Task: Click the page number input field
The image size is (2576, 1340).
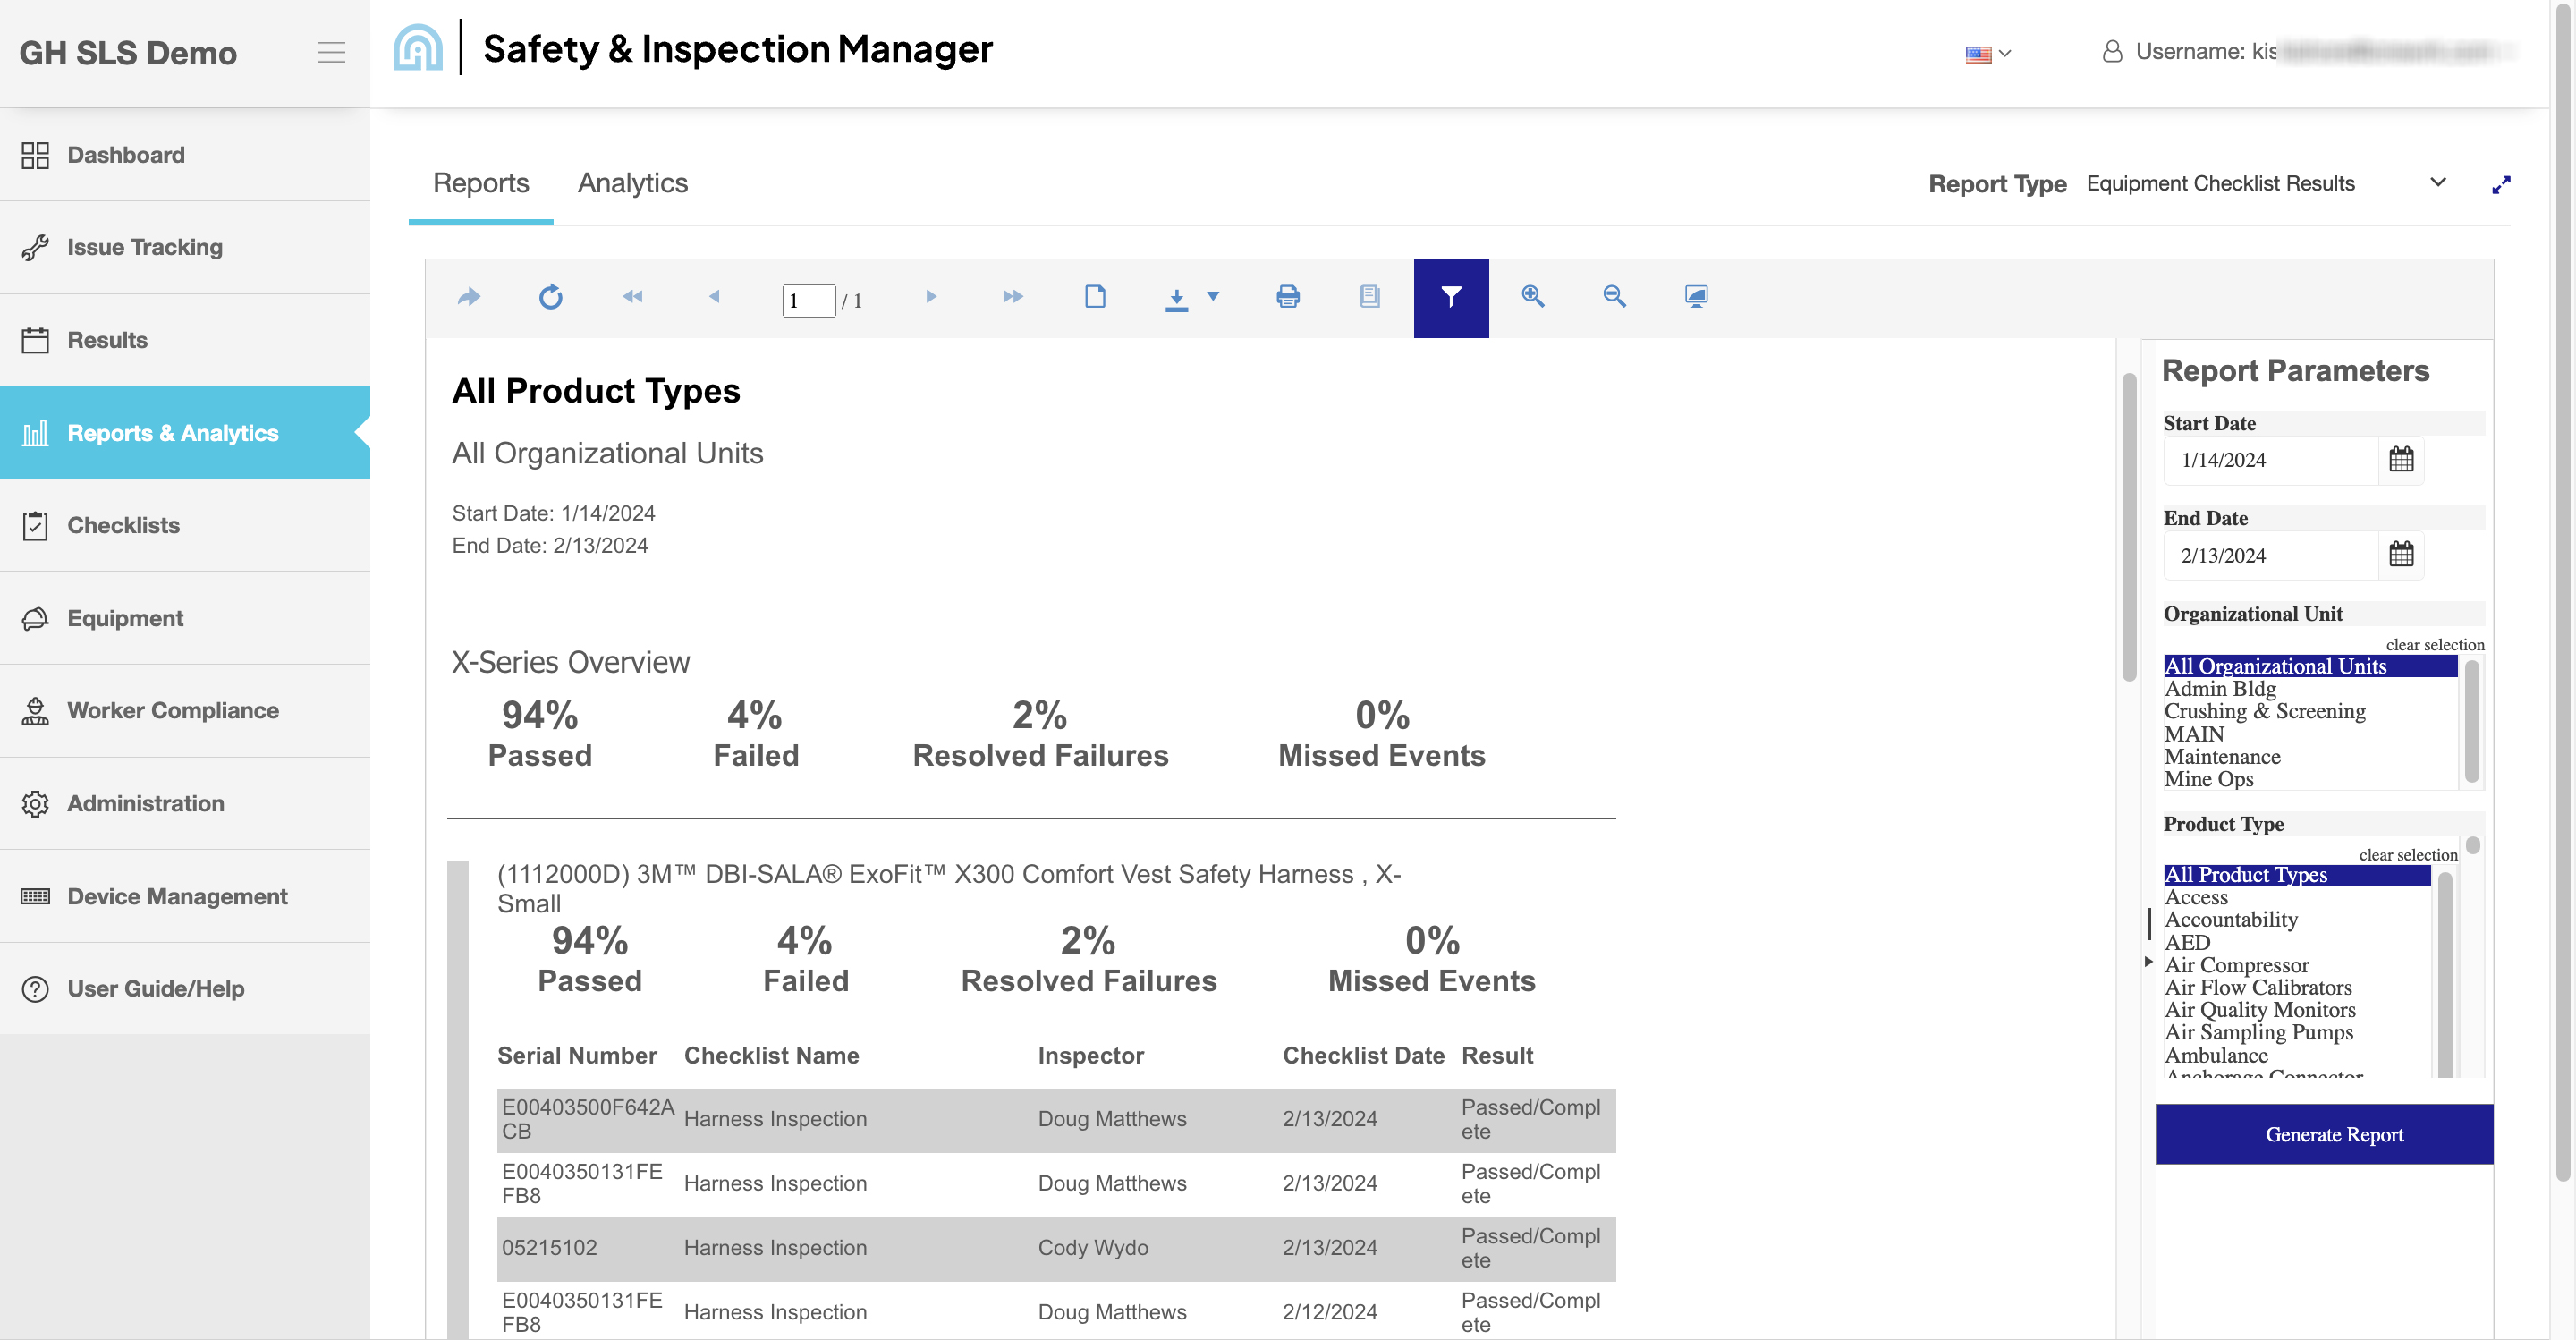Action: point(807,301)
